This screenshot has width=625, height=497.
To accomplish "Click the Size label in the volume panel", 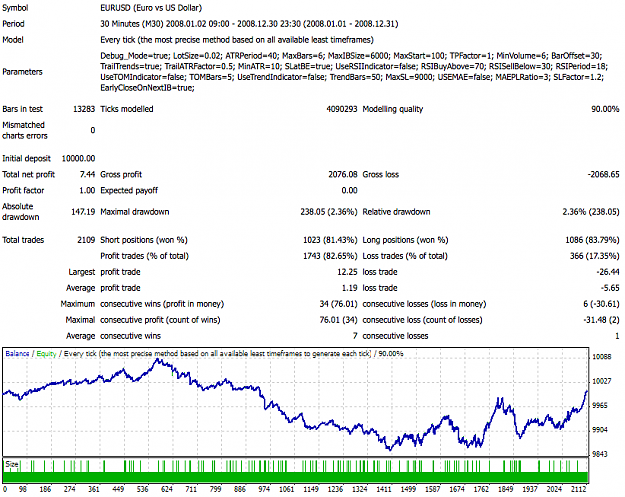I will click(x=12, y=464).
